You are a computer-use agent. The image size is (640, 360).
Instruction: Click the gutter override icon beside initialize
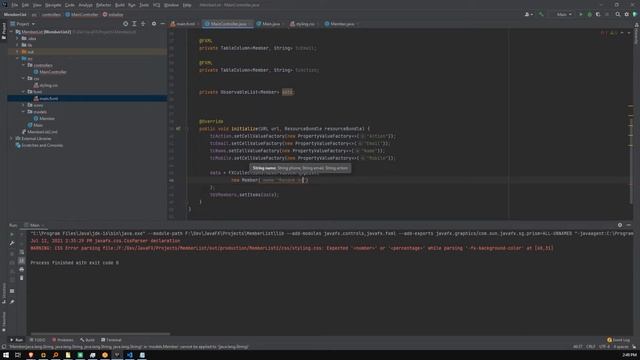178,129
